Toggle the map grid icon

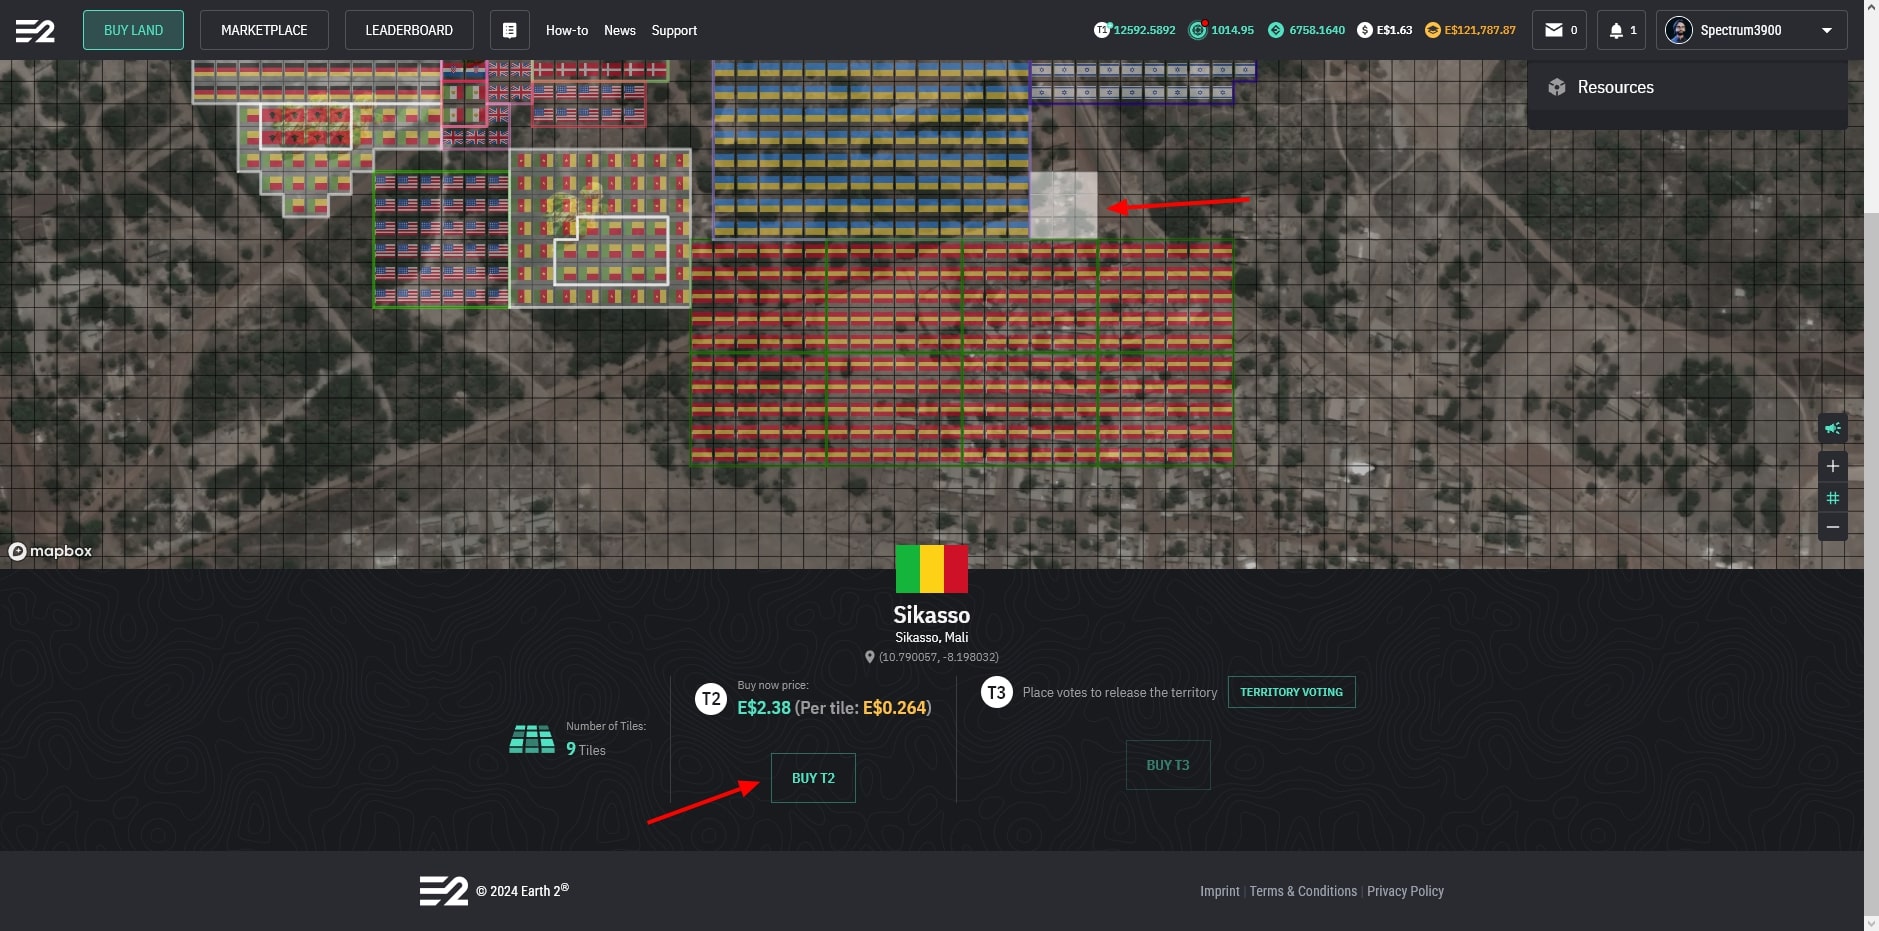[1832, 497]
